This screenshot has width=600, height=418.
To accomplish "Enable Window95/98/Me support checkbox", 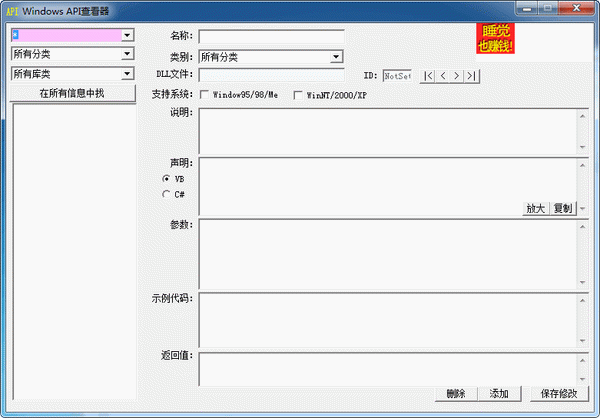I will pyautogui.click(x=204, y=95).
